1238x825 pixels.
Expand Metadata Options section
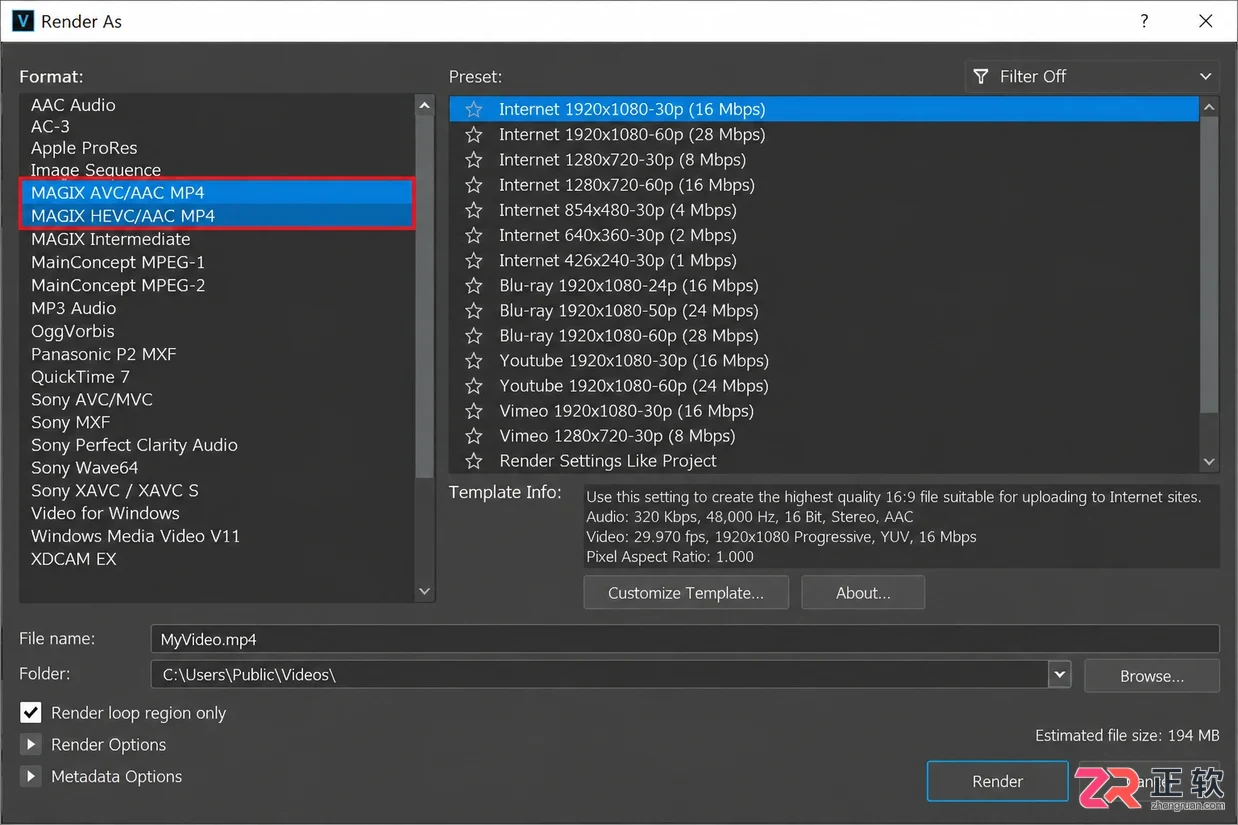coord(31,777)
